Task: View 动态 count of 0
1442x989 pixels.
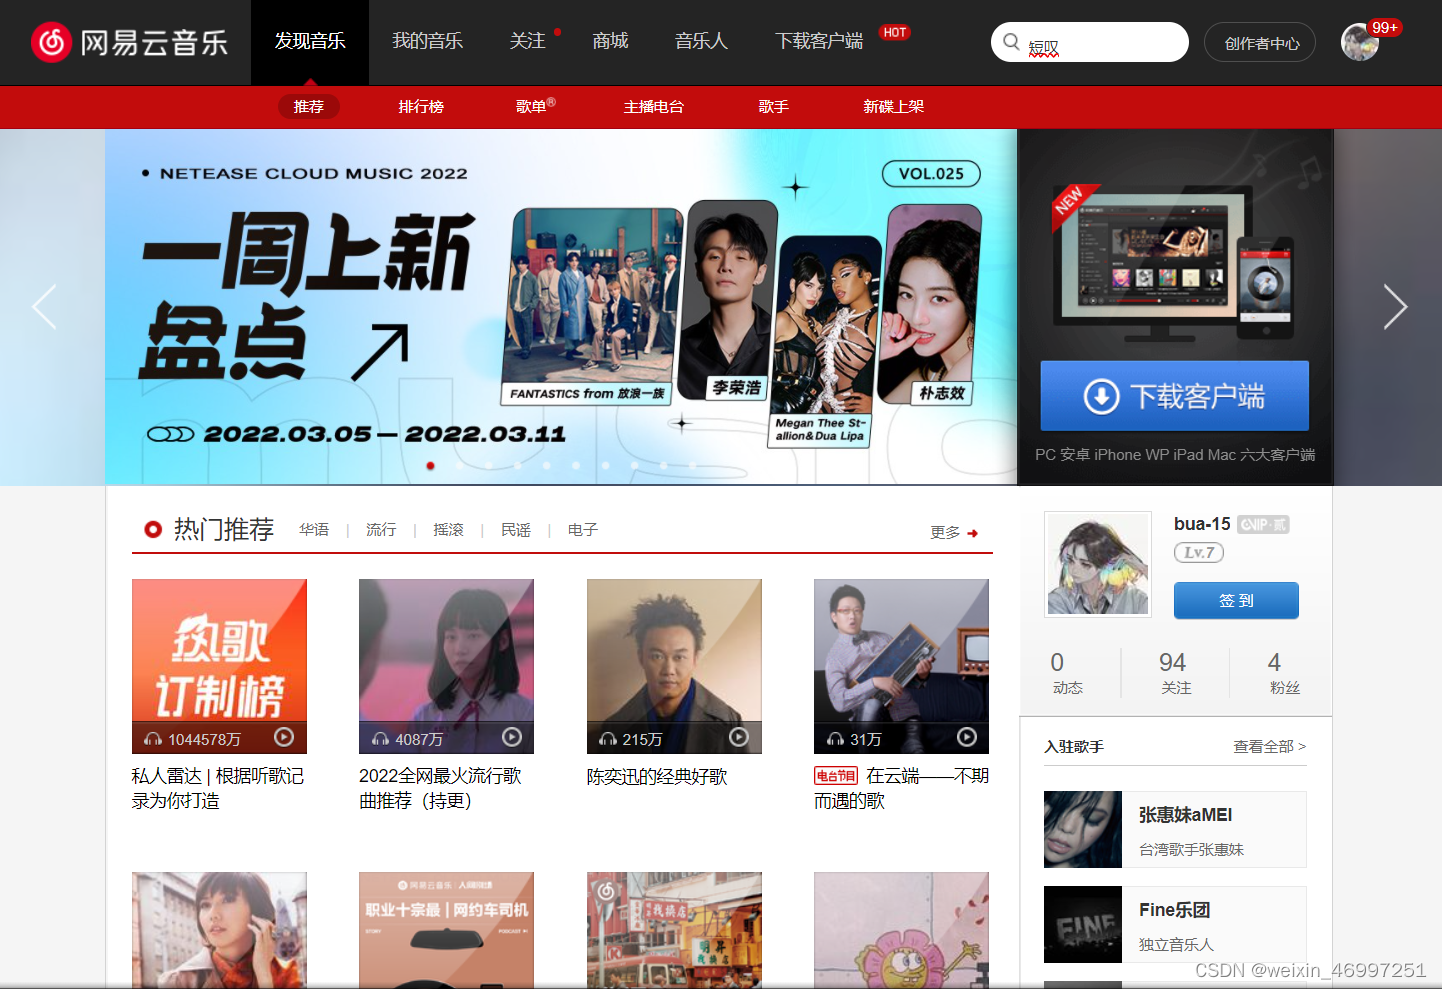Action: (1067, 673)
